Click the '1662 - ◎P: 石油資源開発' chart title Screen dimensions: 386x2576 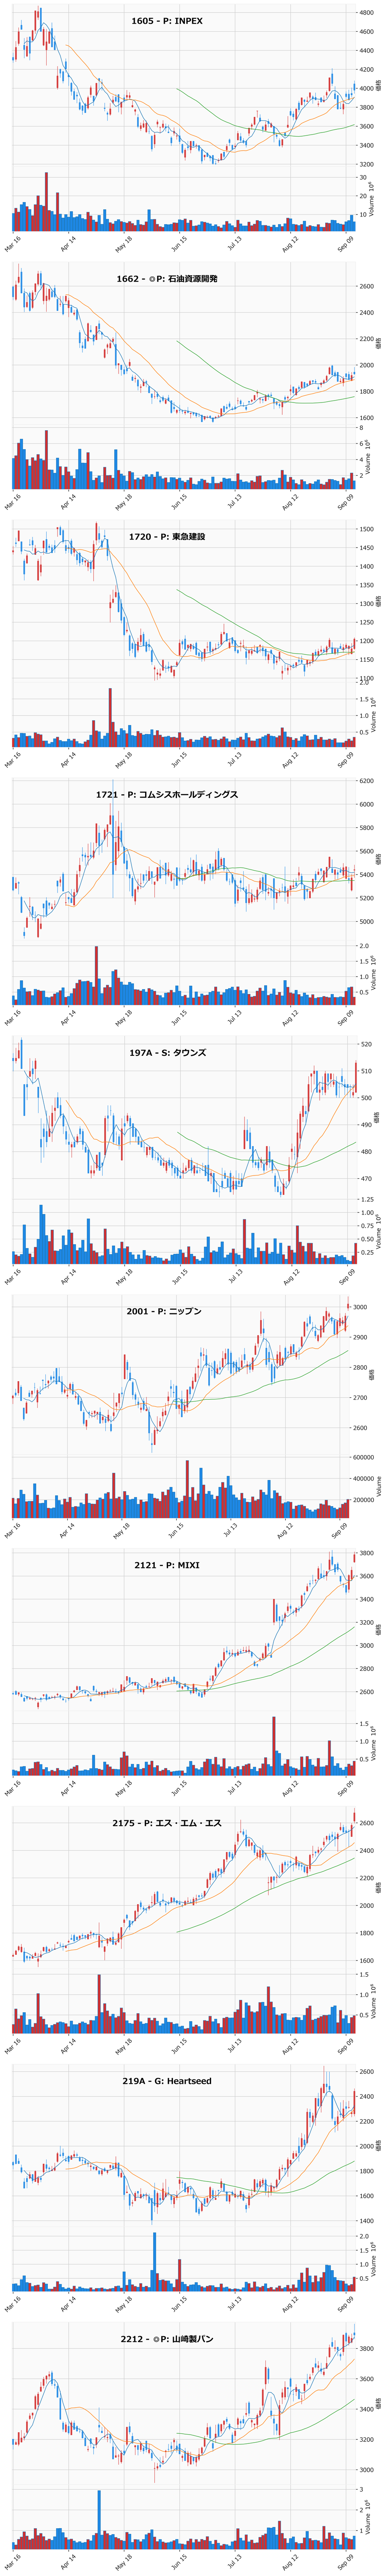(167, 278)
